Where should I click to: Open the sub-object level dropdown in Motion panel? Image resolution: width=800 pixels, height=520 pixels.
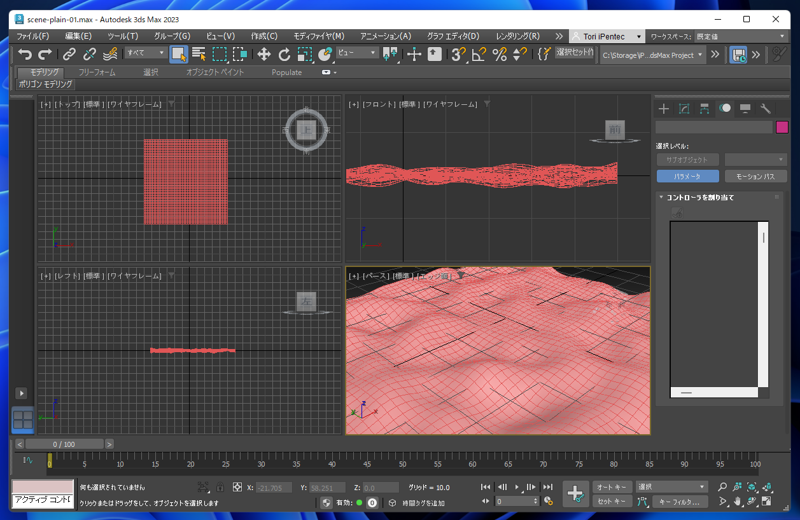point(756,160)
